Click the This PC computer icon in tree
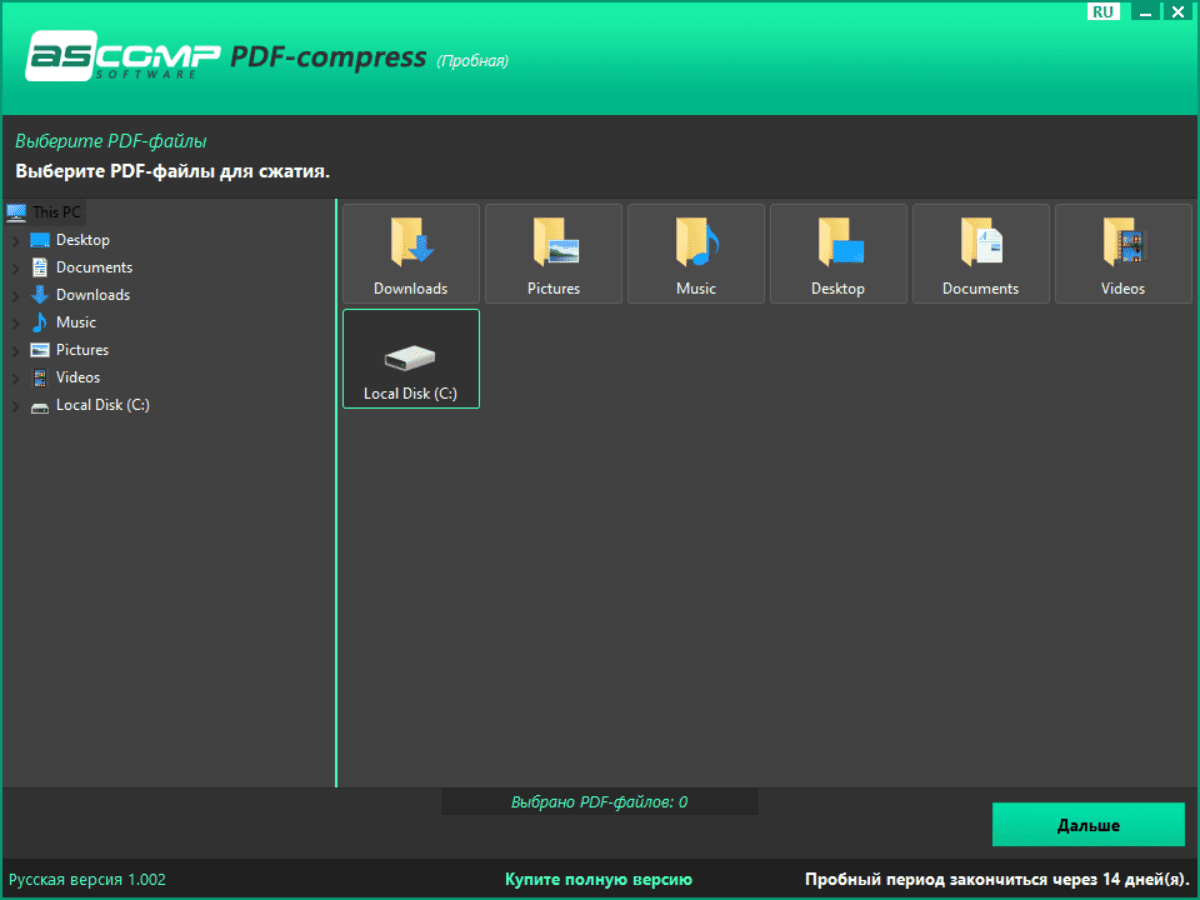This screenshot has width=1200, height=900. (x=16, y=212)
